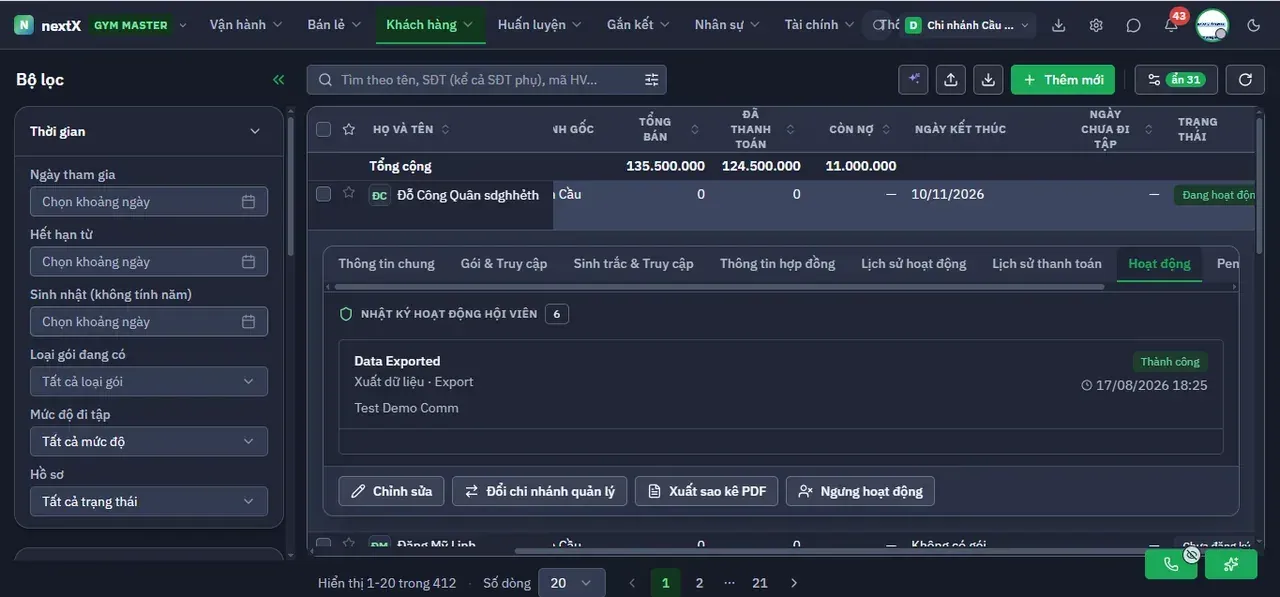Image resolution: width=1280 pixels, height=597 pixels.
Task: Click Xuất sao kê PDF button
Action: tap(706, 491)
